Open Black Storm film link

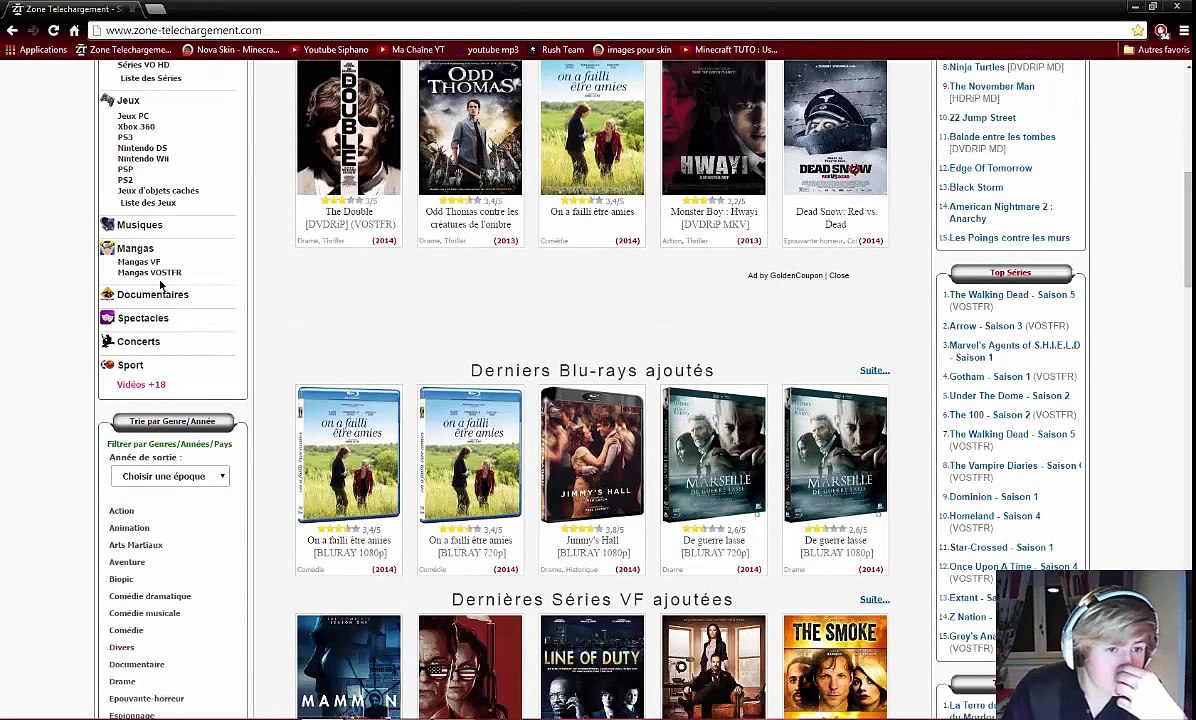[x=976, y=187]
